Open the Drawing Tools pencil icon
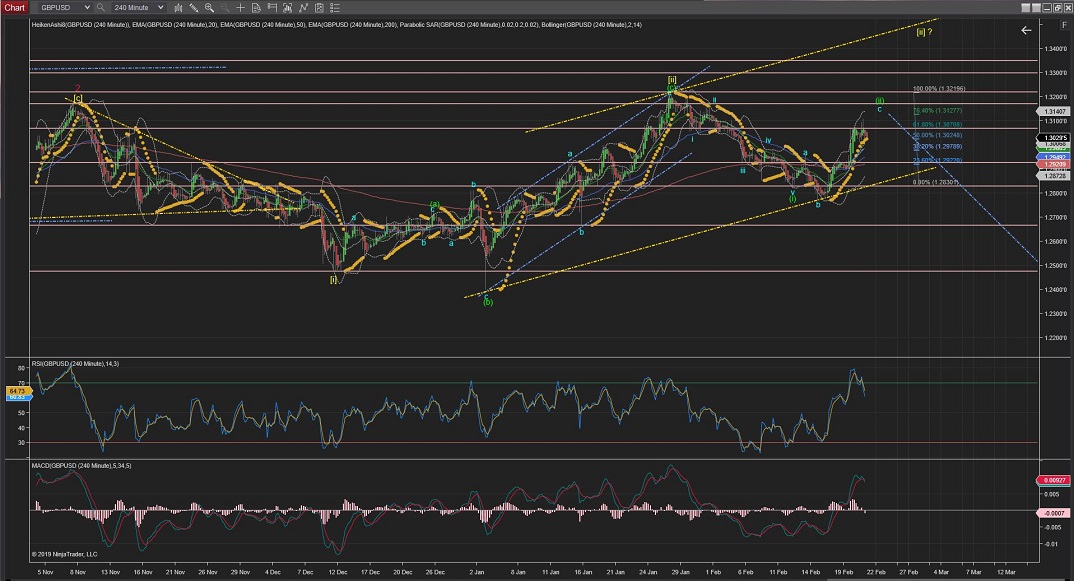Screen dimensions: 1074x581 196,7
